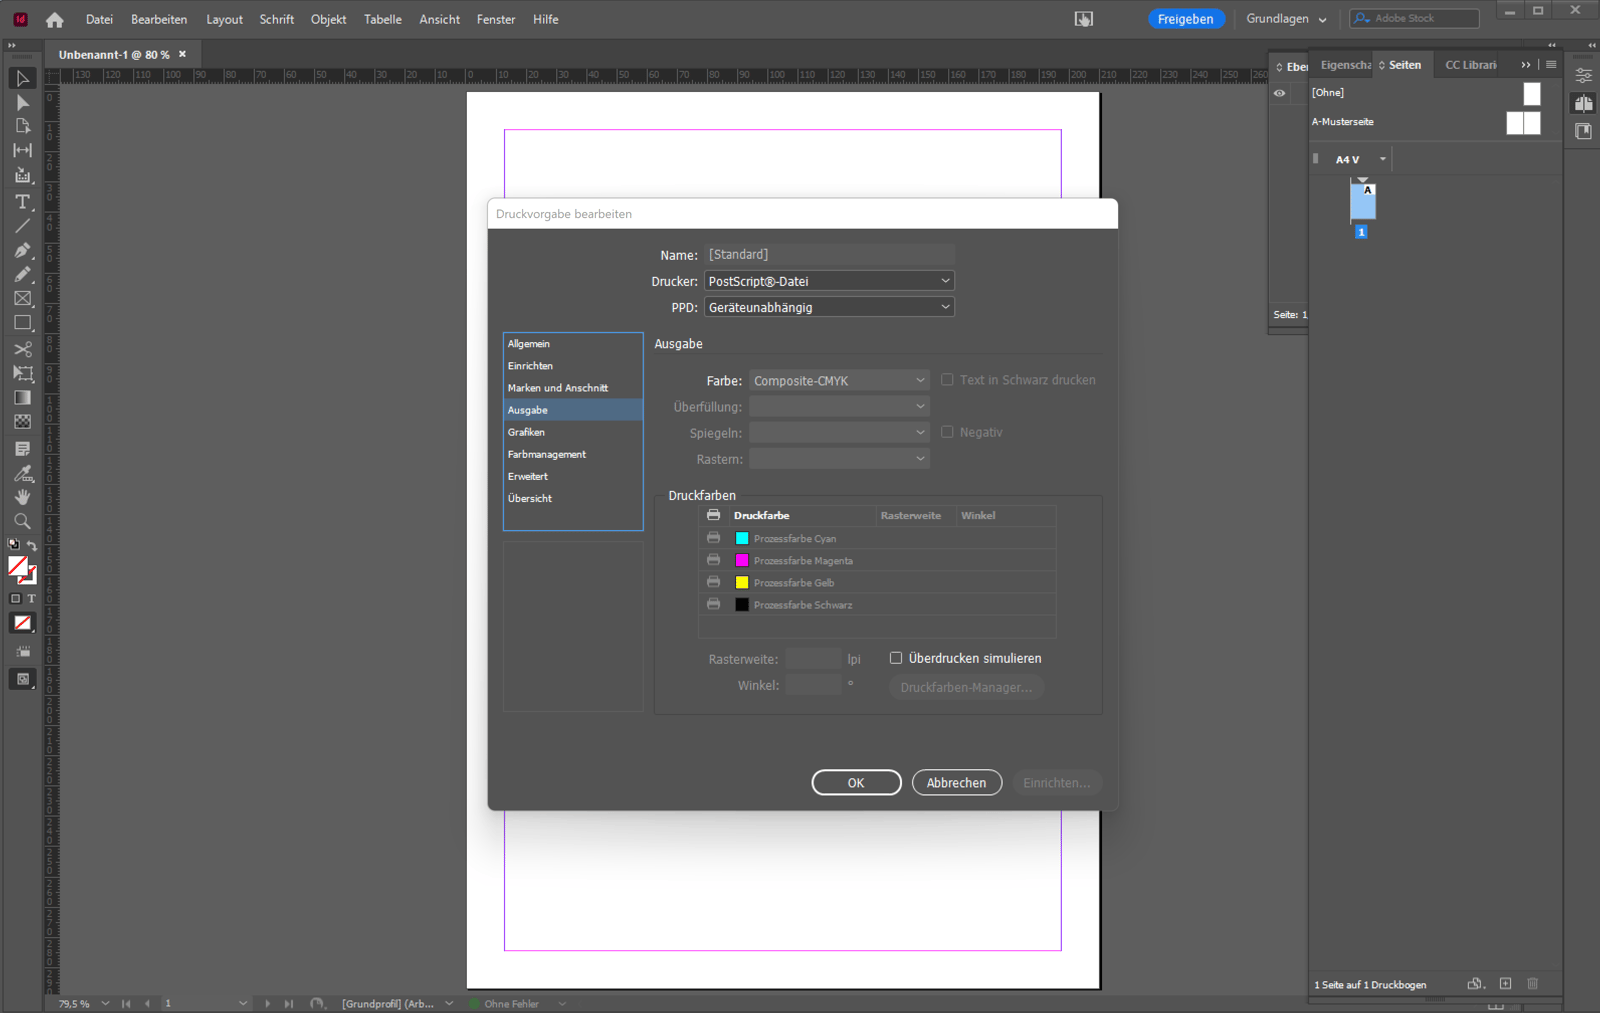Enable Überdrucken simulieren checkbox
This screenshot has width=1600, height=1013.
(x=896, y=658)
